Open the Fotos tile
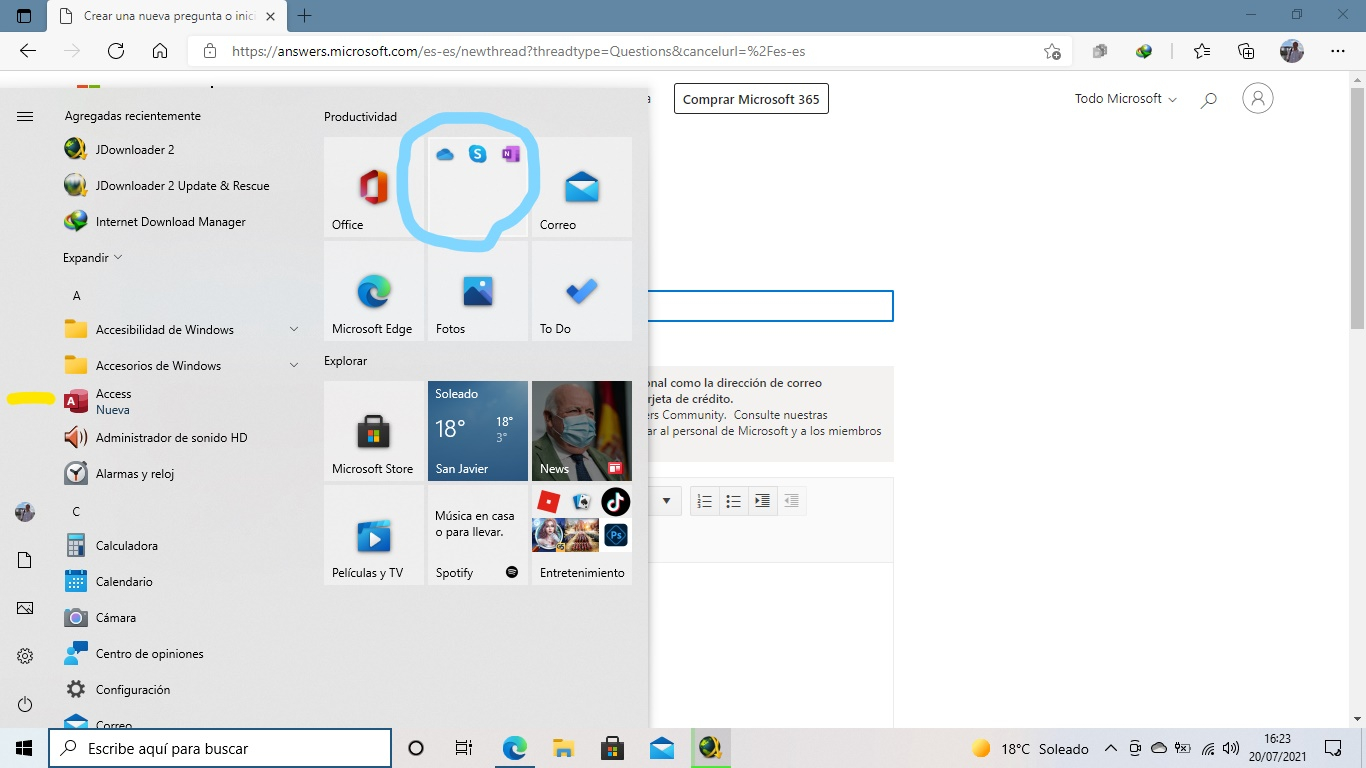Viewport: 1366px width, 768px height. [478, 291]
